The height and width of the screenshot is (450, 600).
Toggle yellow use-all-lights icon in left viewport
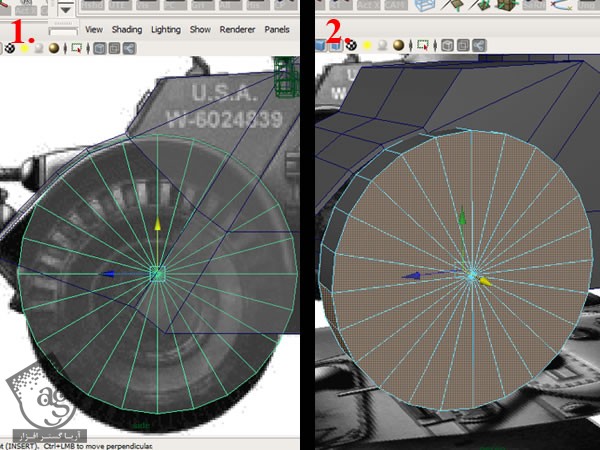click(24, 47)
